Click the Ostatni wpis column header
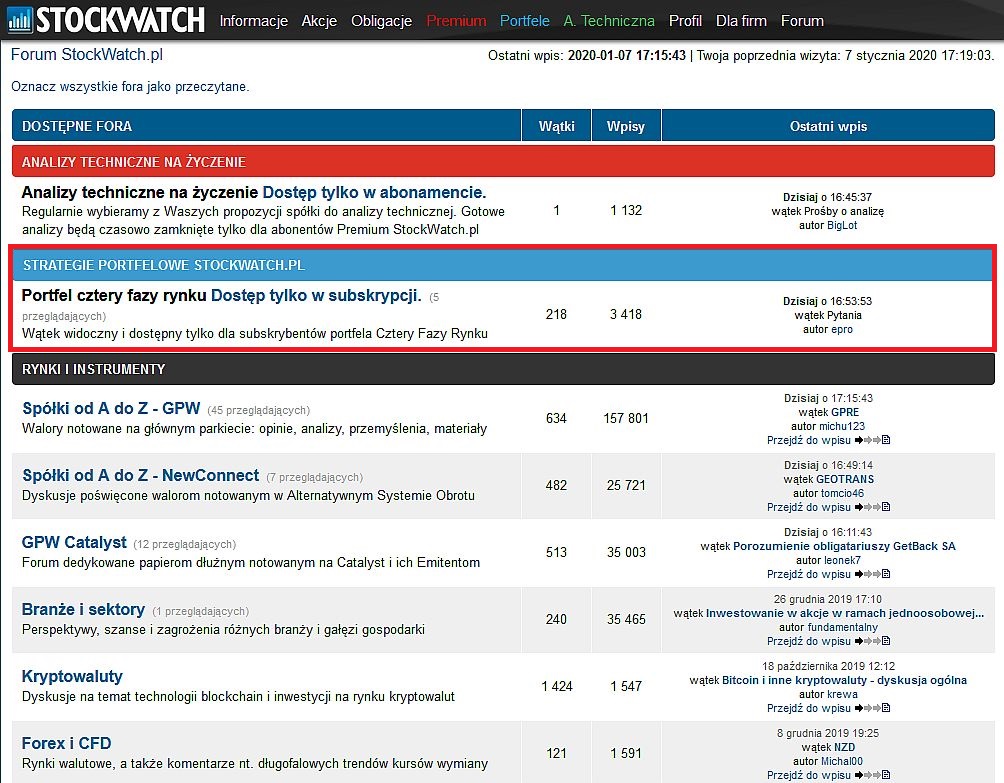1004x783 pixels. (x=828, y=126)
